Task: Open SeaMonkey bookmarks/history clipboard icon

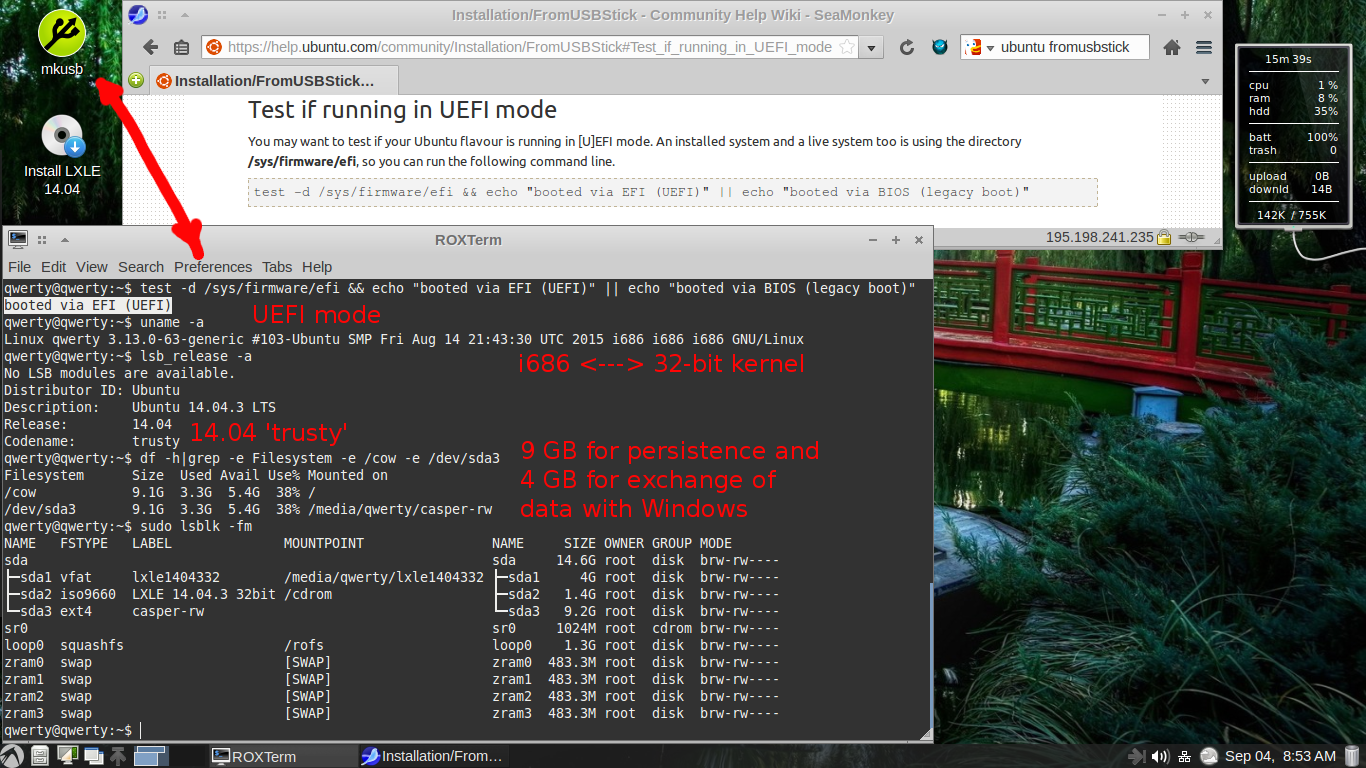Action: tap(181, 47)
